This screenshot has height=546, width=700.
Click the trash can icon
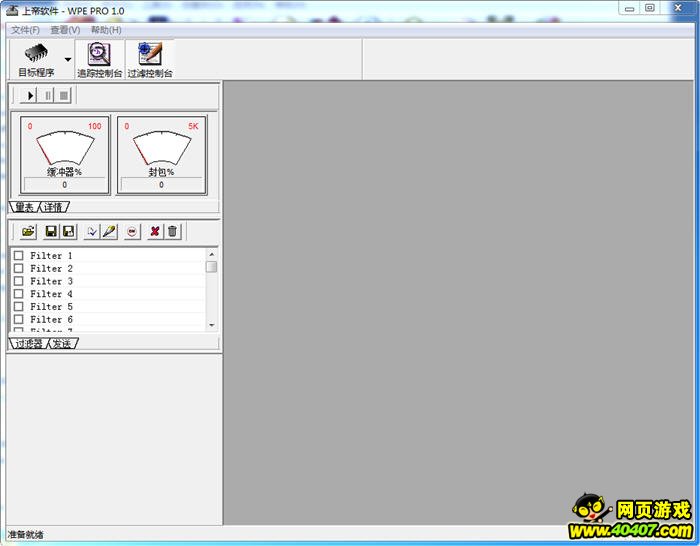[x=172, y=231]
